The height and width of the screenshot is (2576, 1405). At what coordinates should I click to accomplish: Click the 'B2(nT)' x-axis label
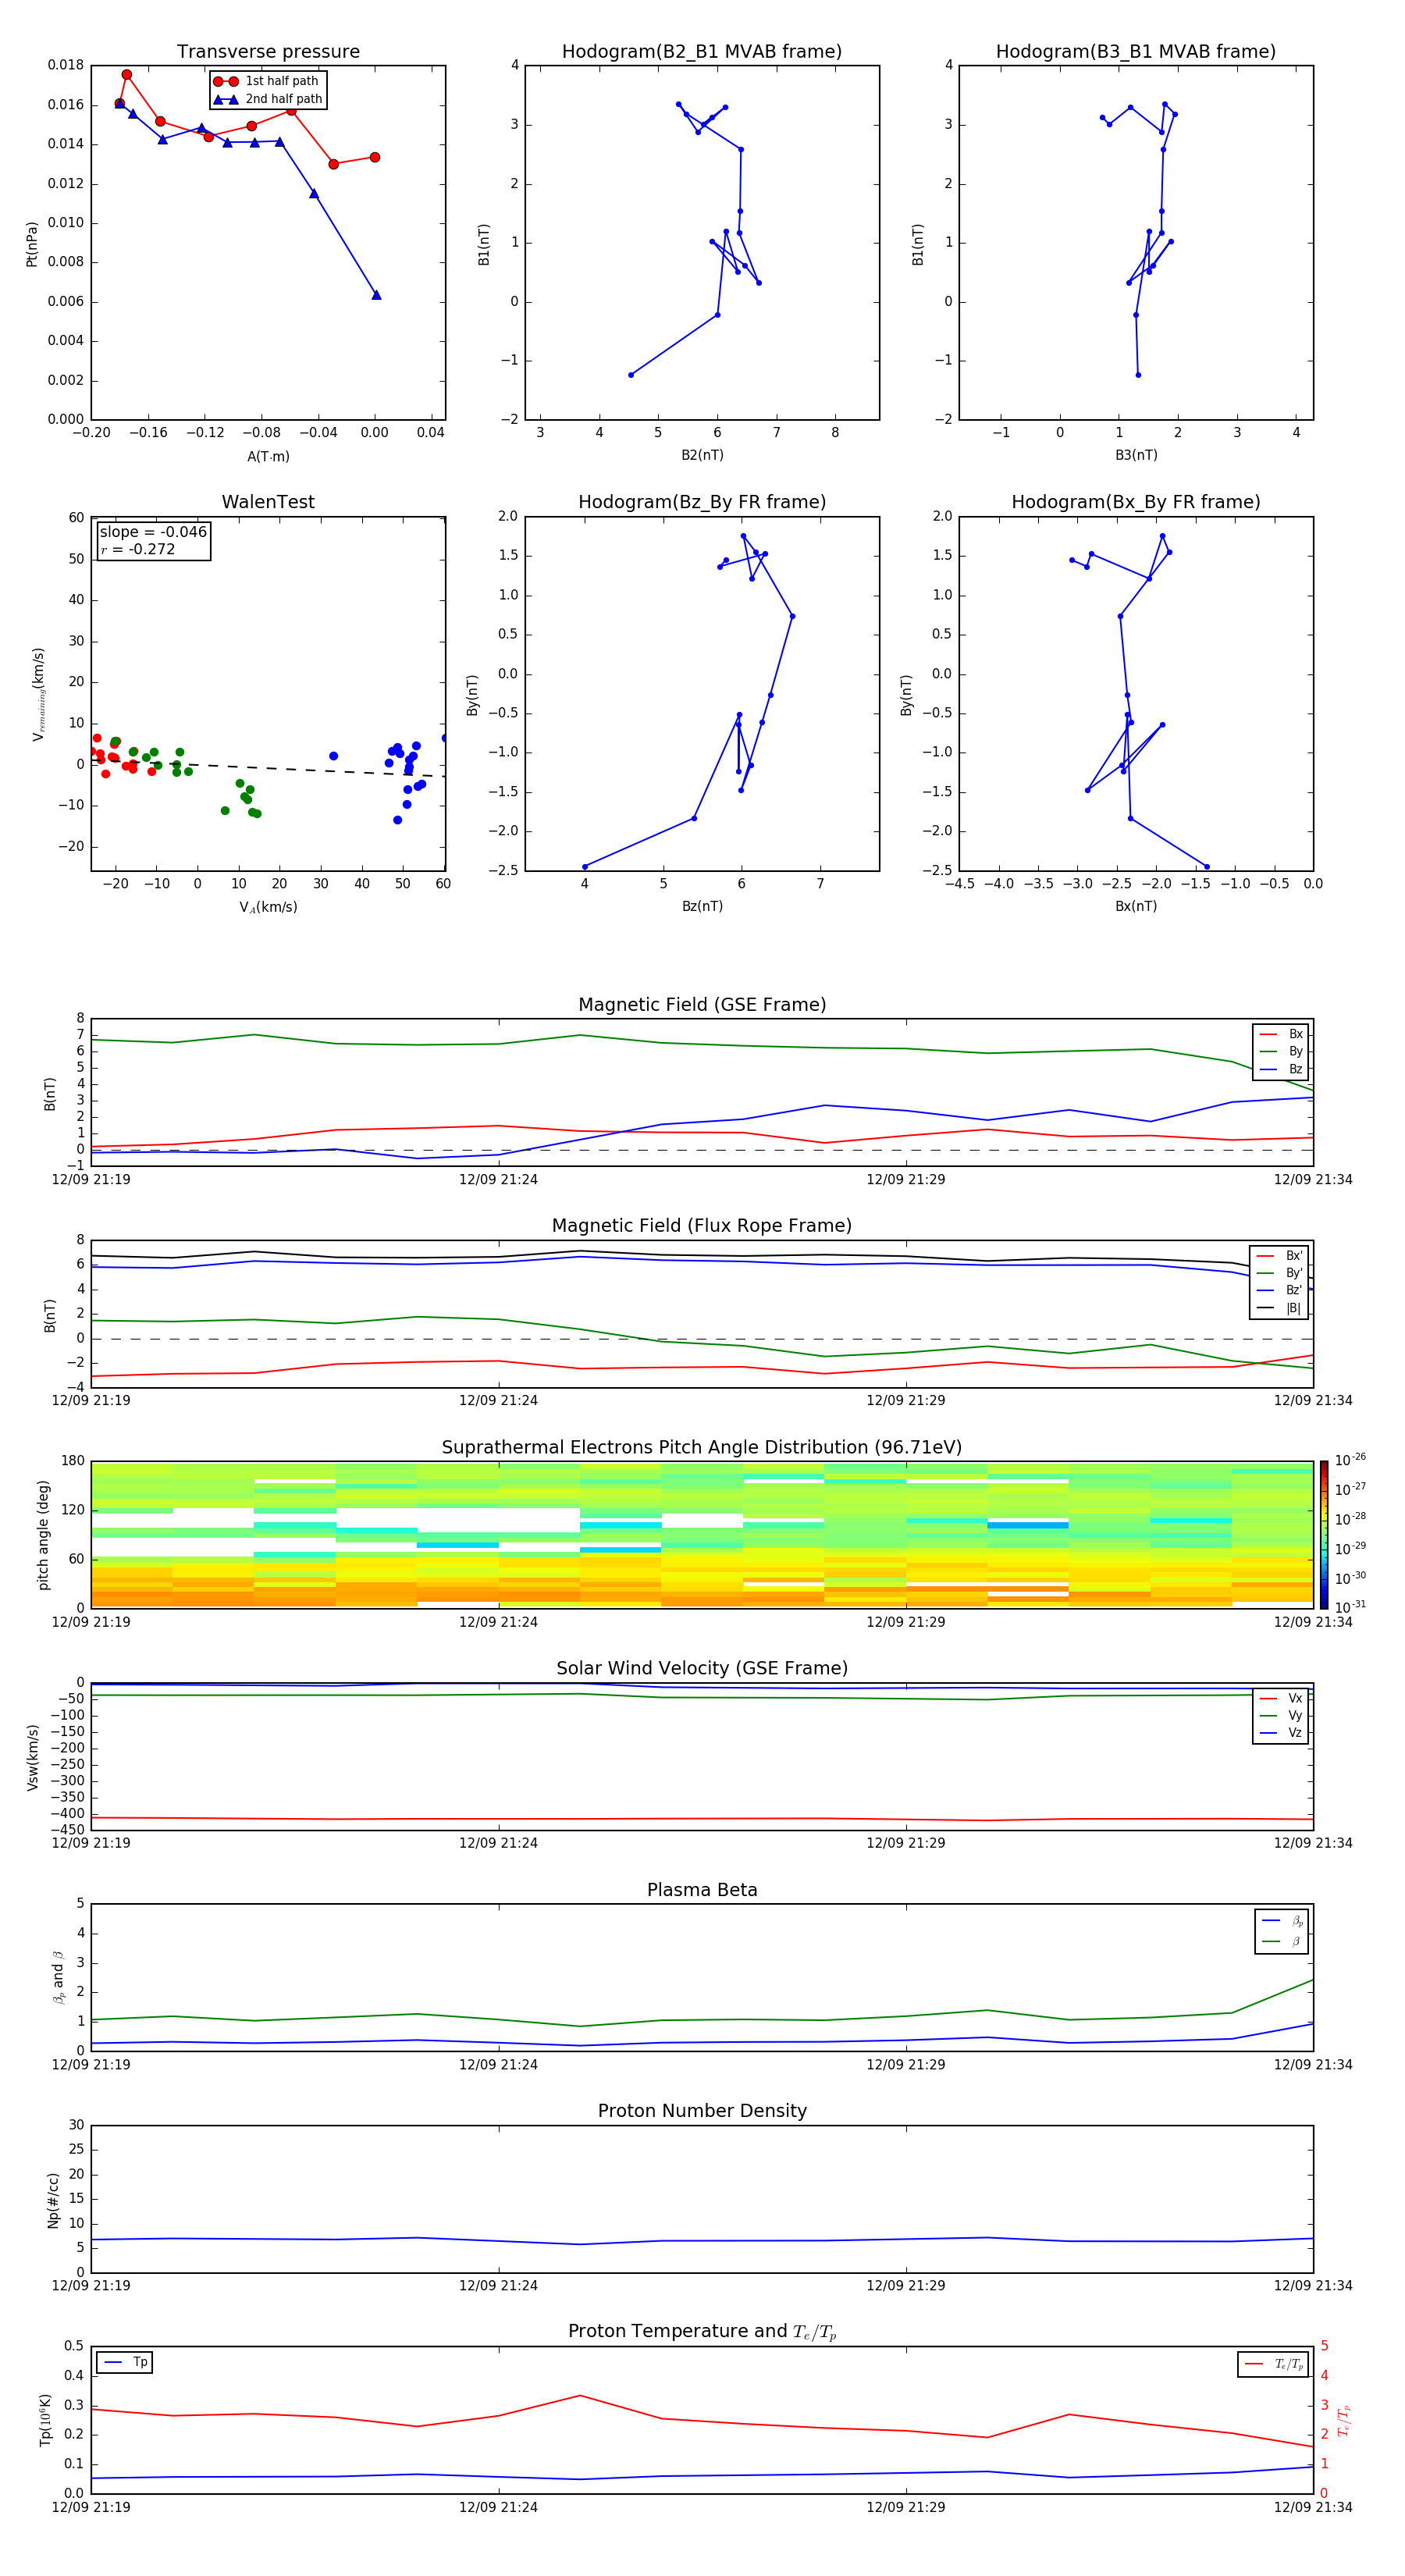(x=702, y=455)
